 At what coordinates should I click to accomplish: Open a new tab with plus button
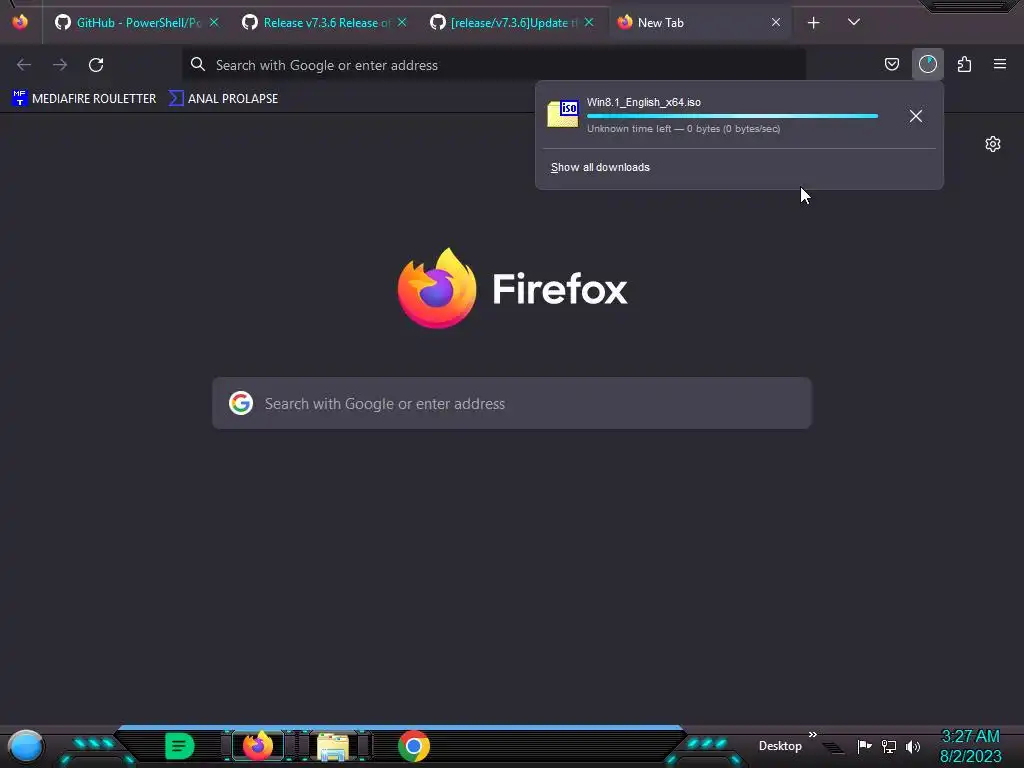tap(814, 23)
